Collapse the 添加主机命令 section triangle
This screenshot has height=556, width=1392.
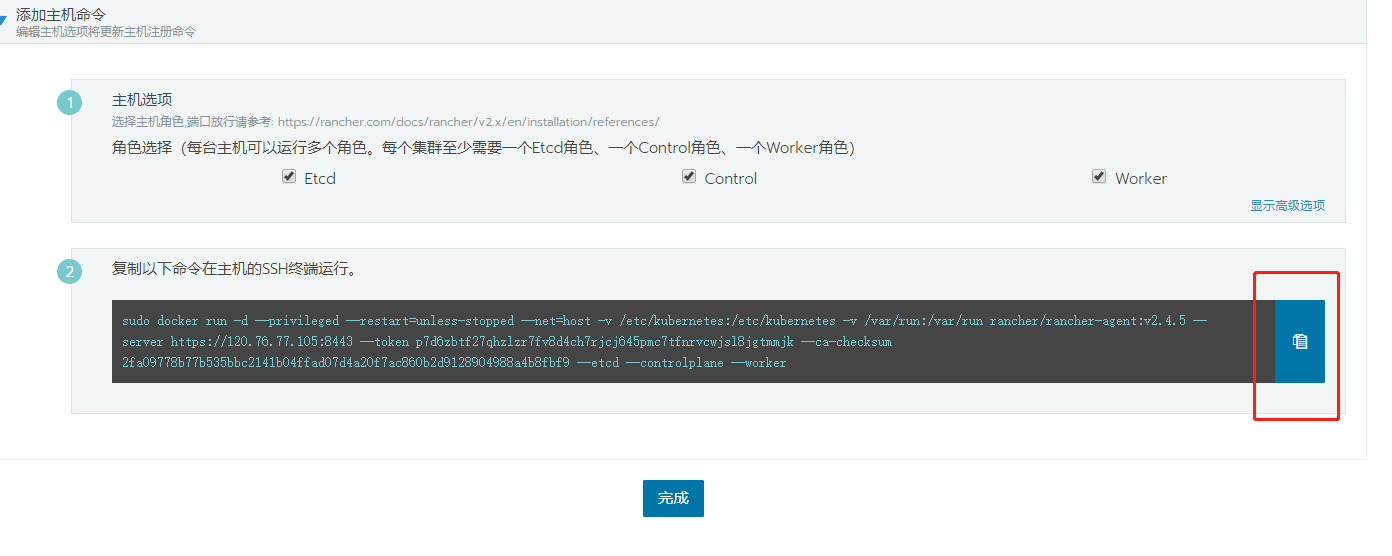click(x=3, y=20)
